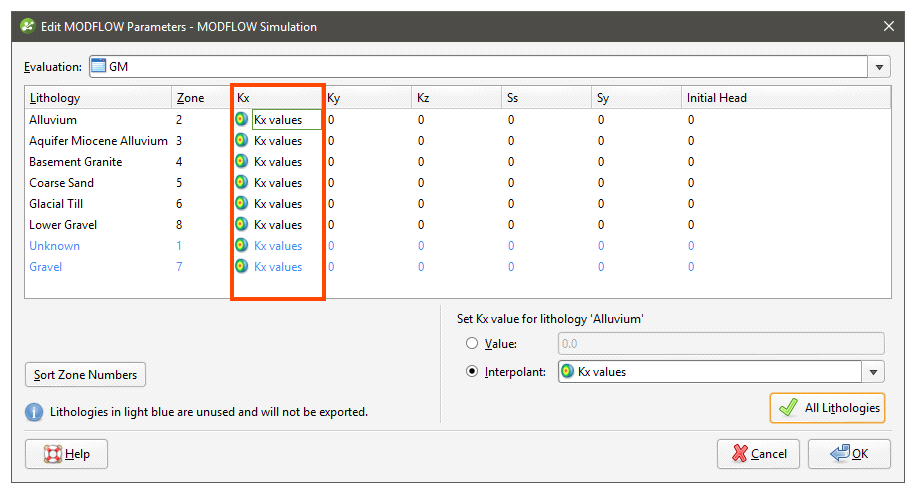The image size is (905, 483).
Task: Close the Edit MODFLOW Parameters dialog
Action: click(x=889, y=27)
